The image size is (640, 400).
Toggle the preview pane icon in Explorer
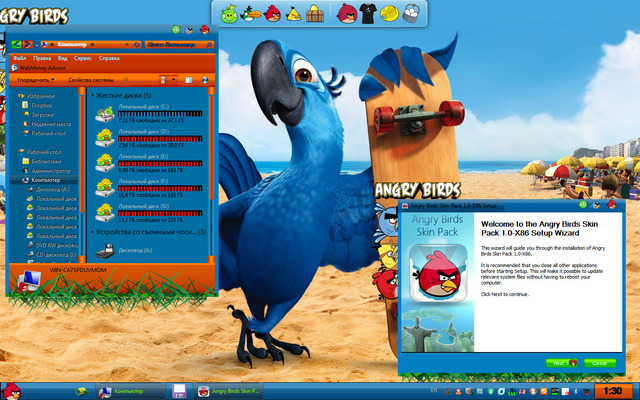[189, 80]
